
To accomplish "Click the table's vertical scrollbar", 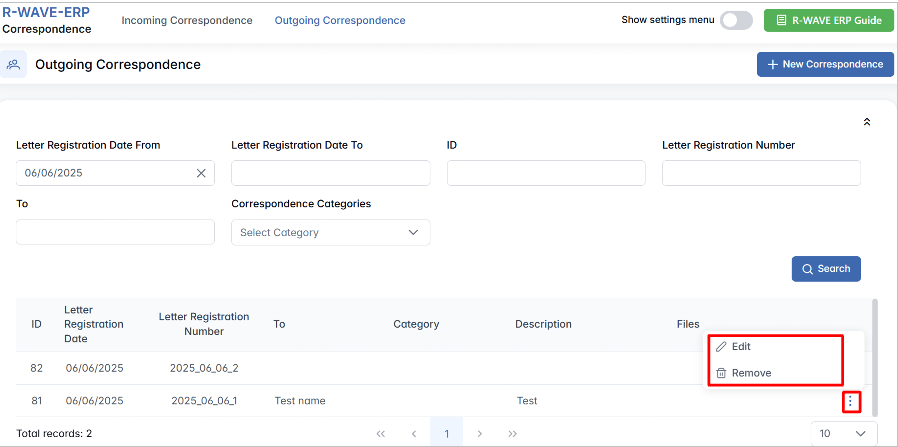I will click(x=876, y=355).
